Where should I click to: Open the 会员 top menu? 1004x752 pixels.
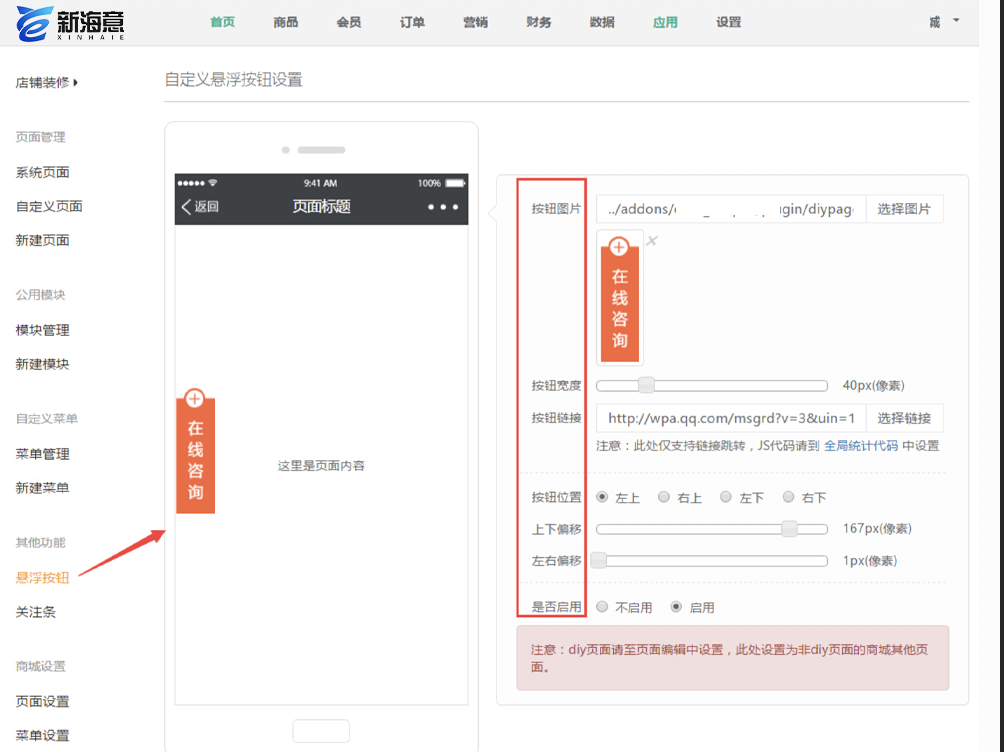pyautogui.click(x=349, y=22)
